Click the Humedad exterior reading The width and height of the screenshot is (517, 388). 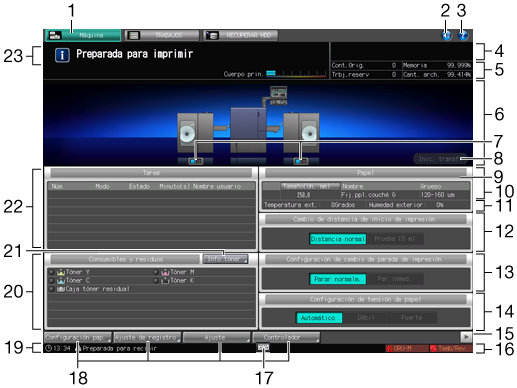point(406,205)
